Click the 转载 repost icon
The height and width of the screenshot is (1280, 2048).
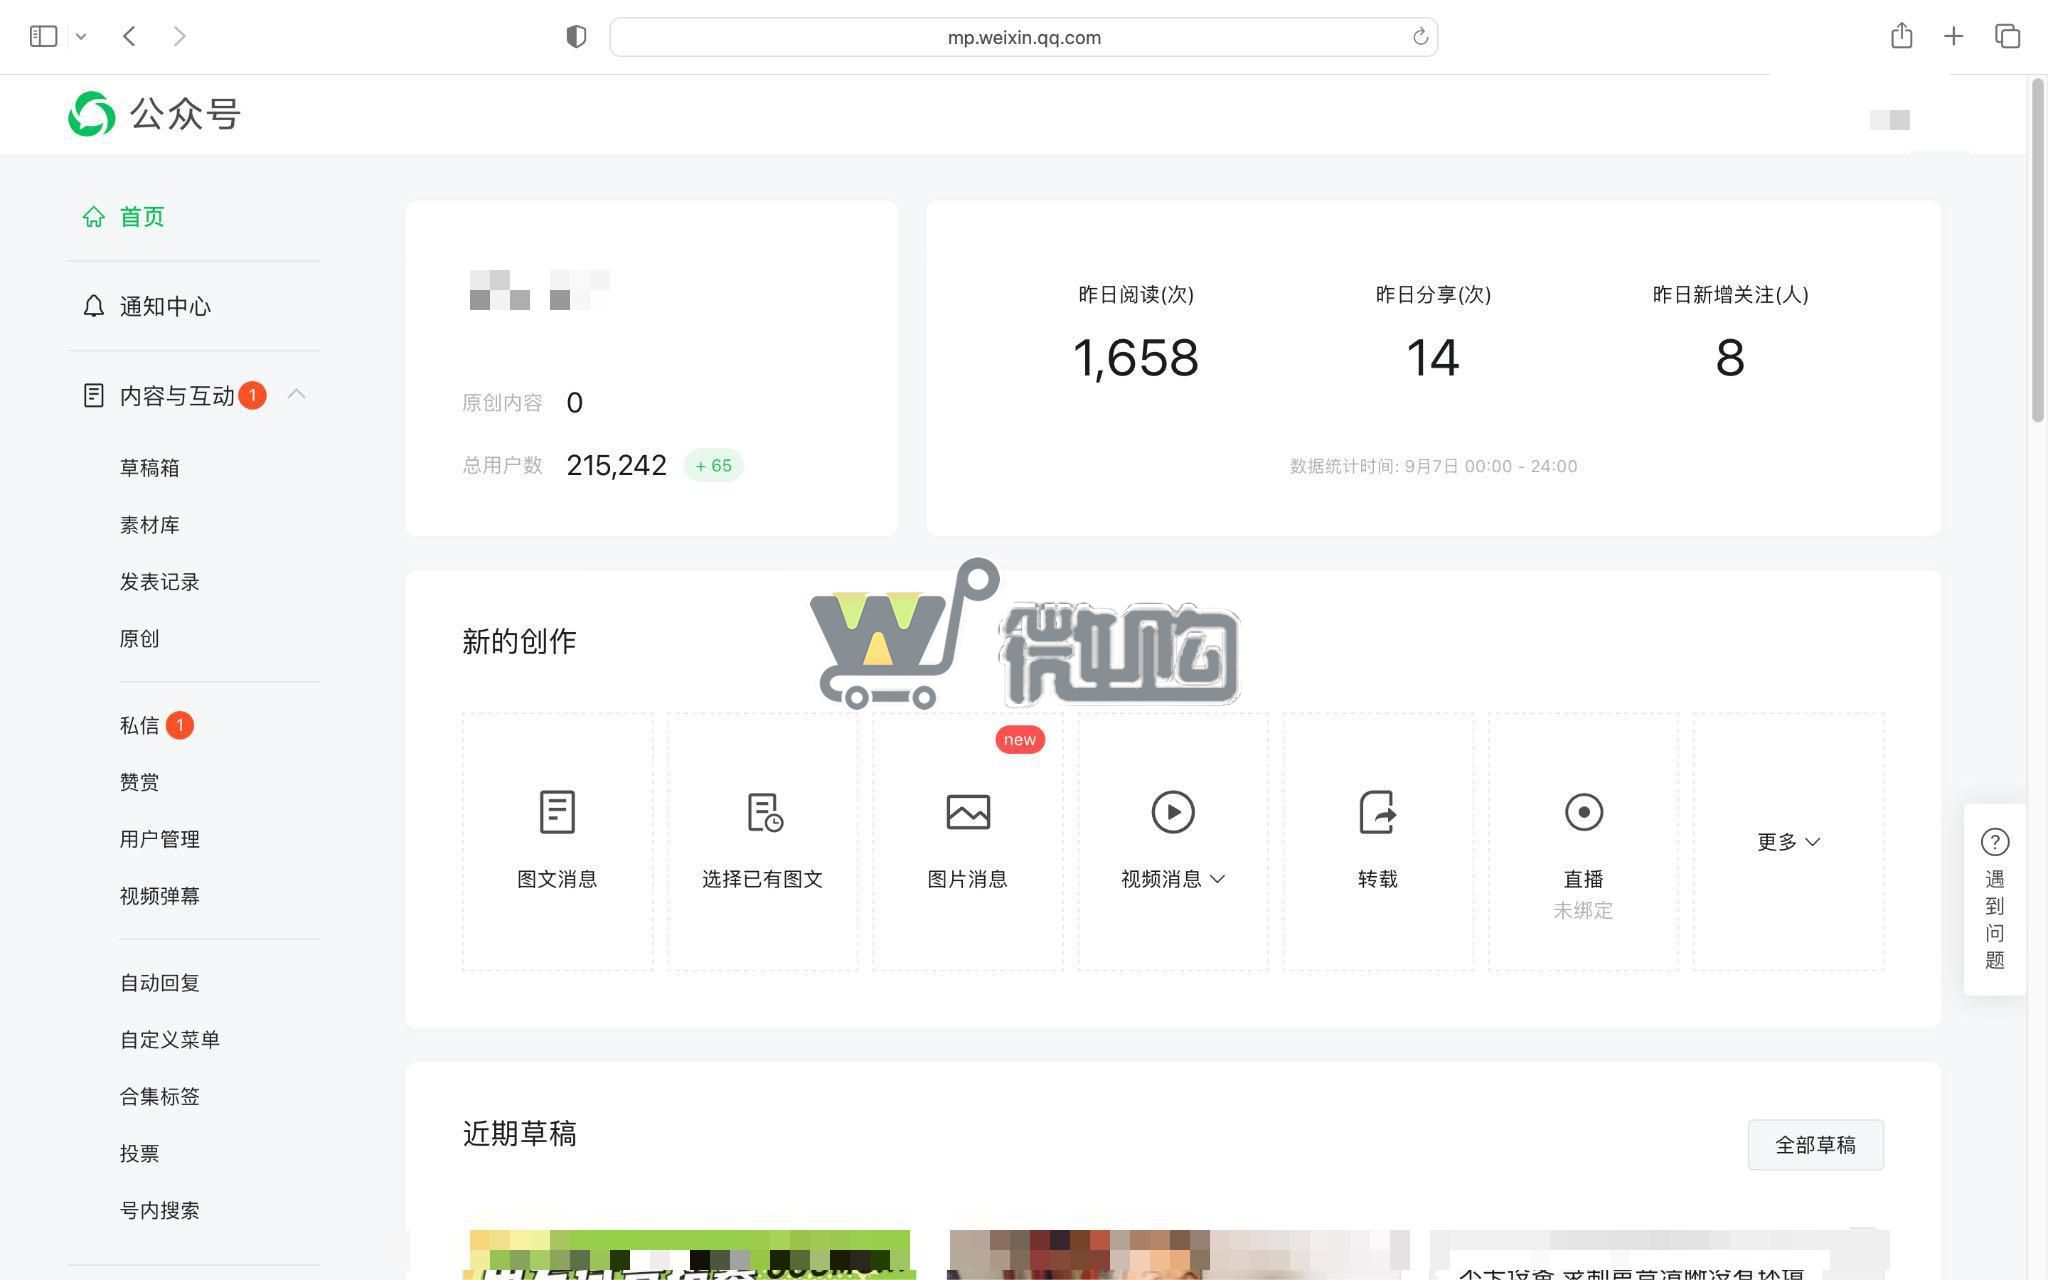(1377, 812)
